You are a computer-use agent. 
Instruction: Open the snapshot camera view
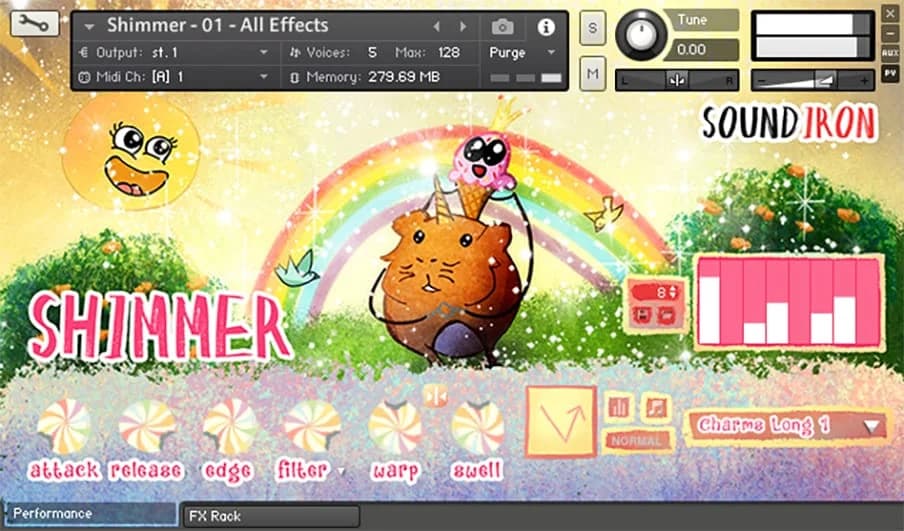502,27
